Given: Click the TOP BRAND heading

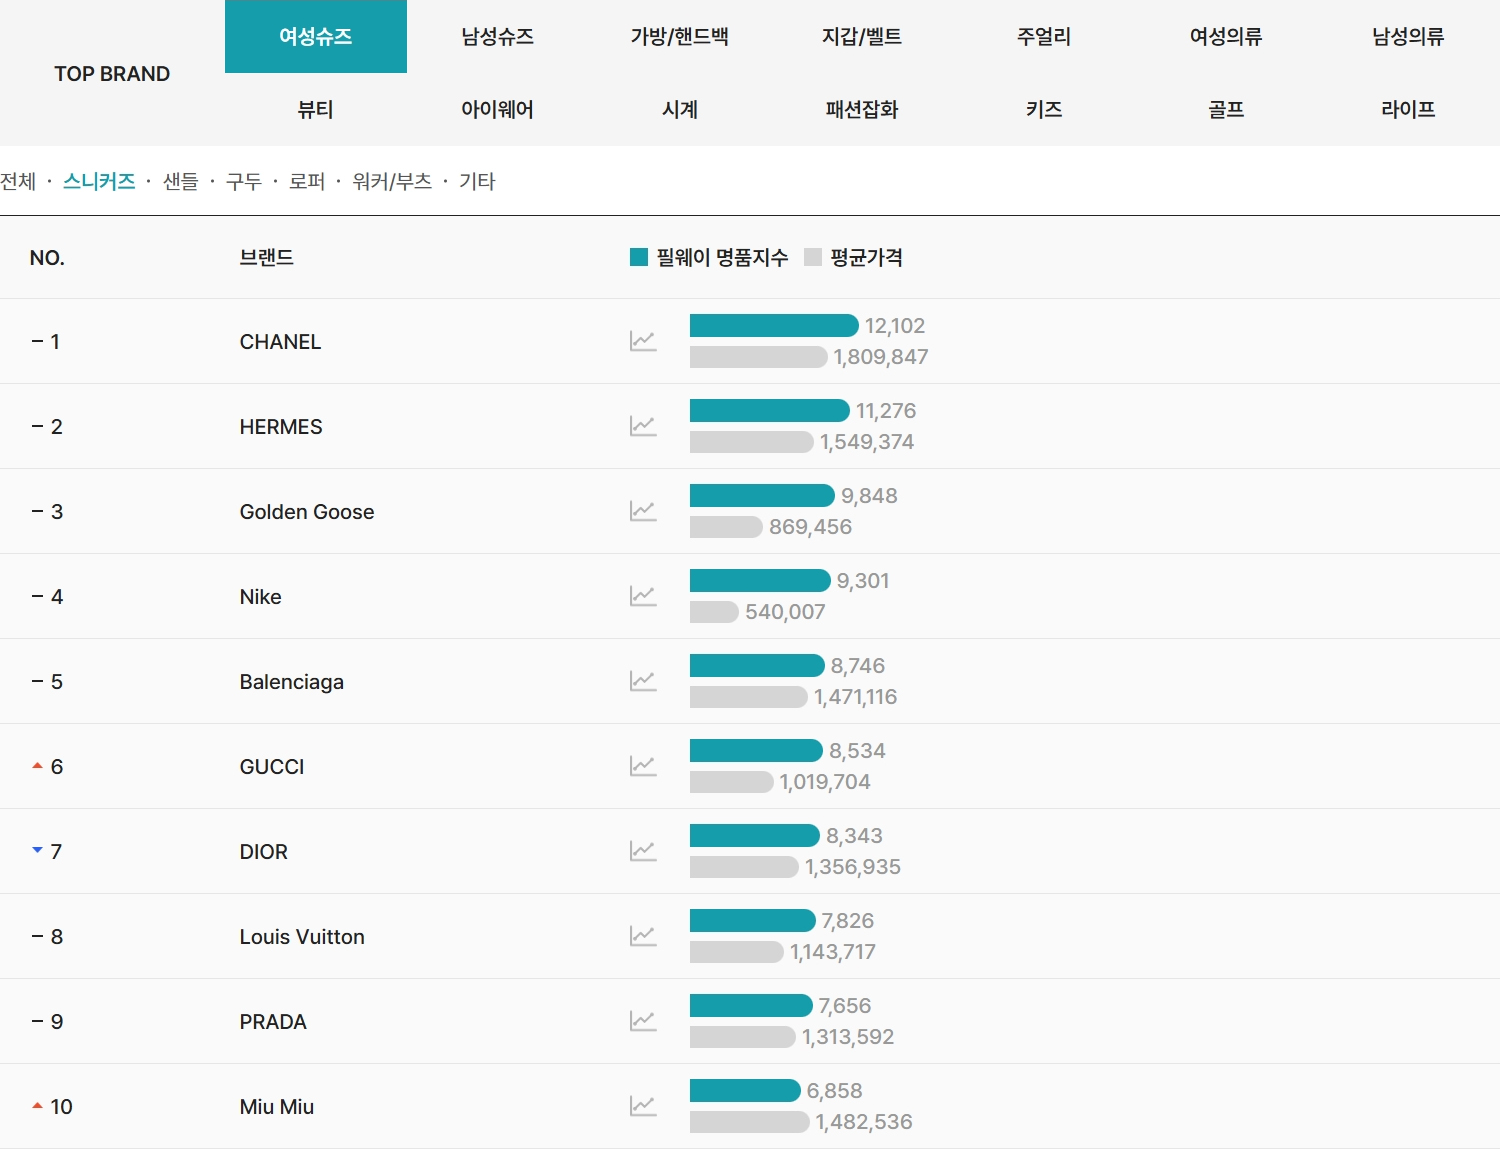Looking at the screenshot, I should [x=112, y=74].
